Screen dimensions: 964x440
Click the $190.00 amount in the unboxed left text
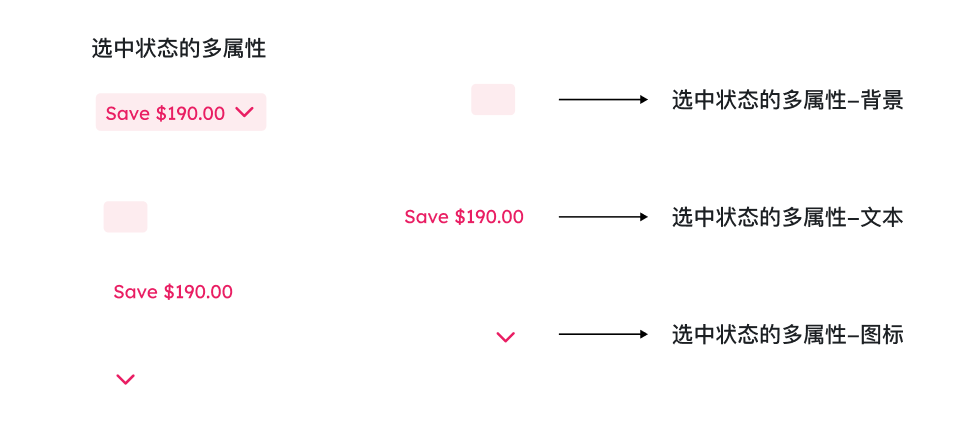point(198,292)
